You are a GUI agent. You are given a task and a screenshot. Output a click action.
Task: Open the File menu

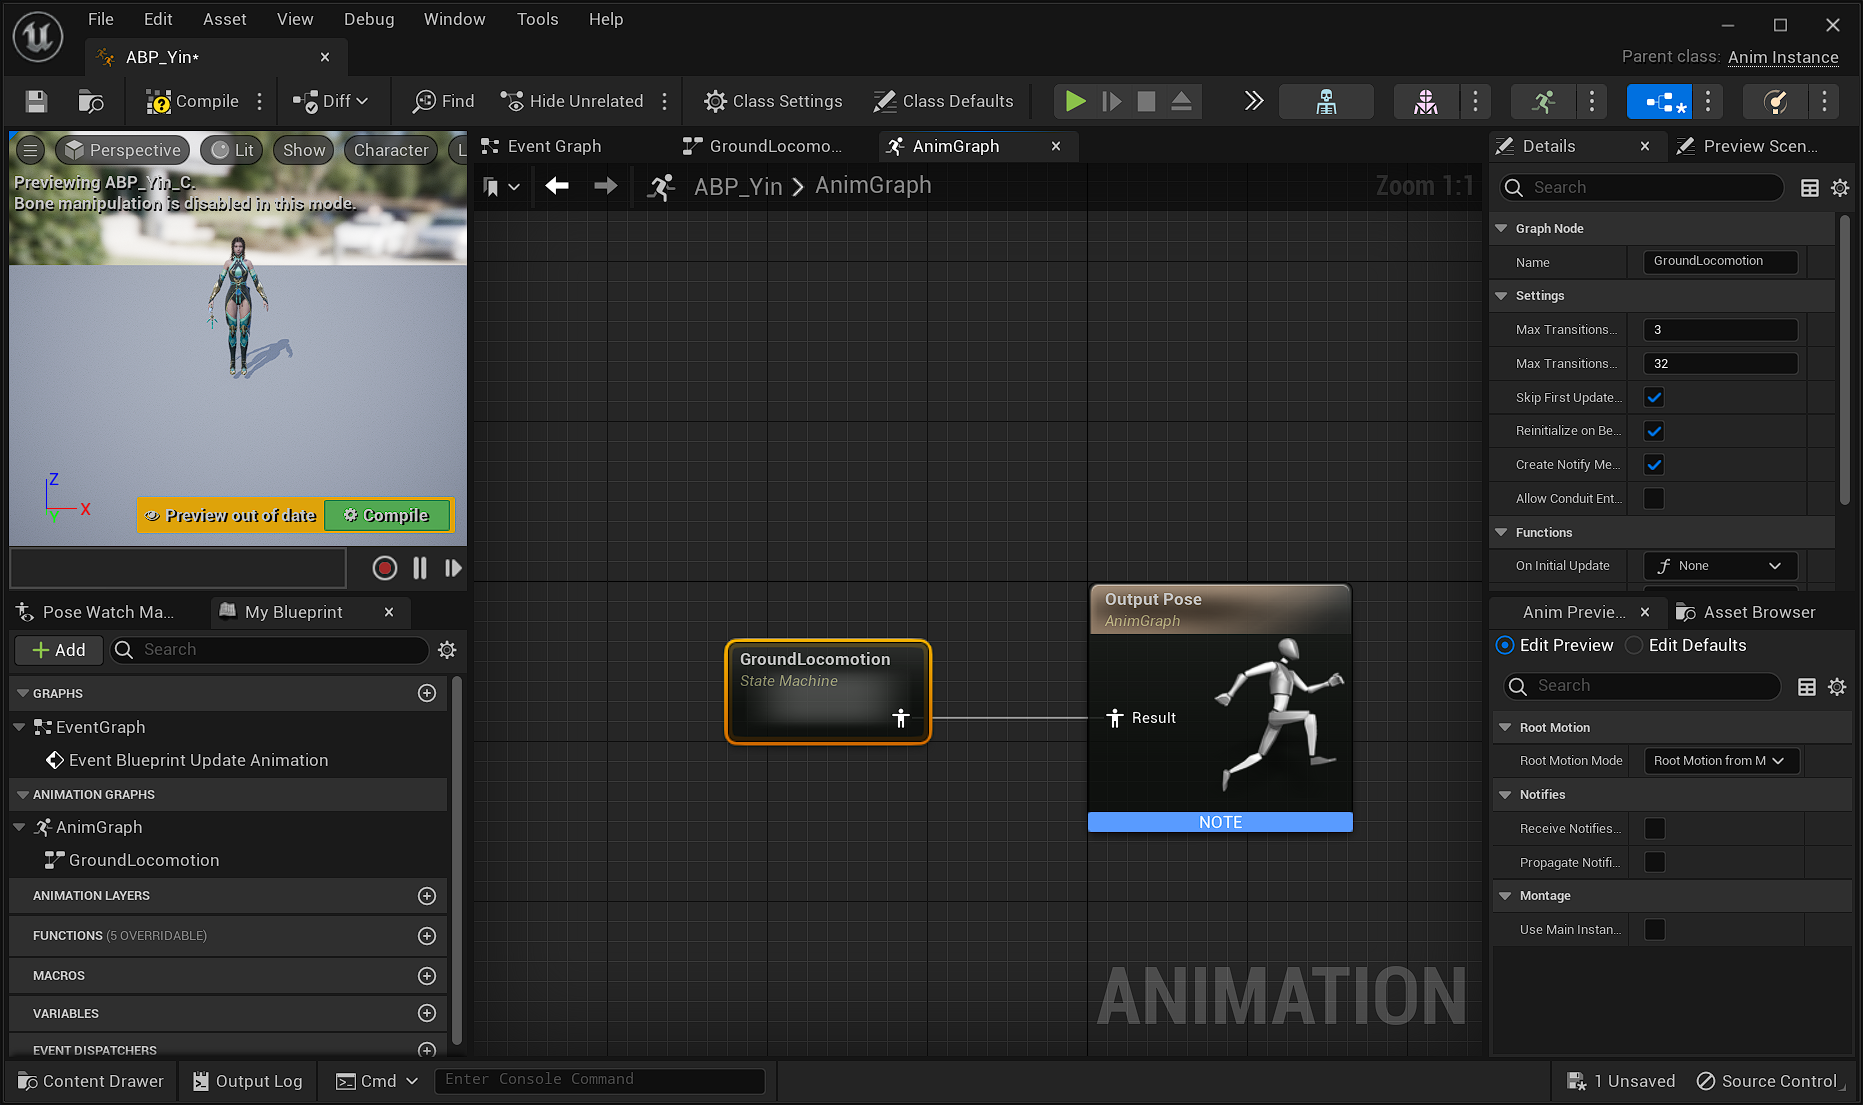[101, 19]
